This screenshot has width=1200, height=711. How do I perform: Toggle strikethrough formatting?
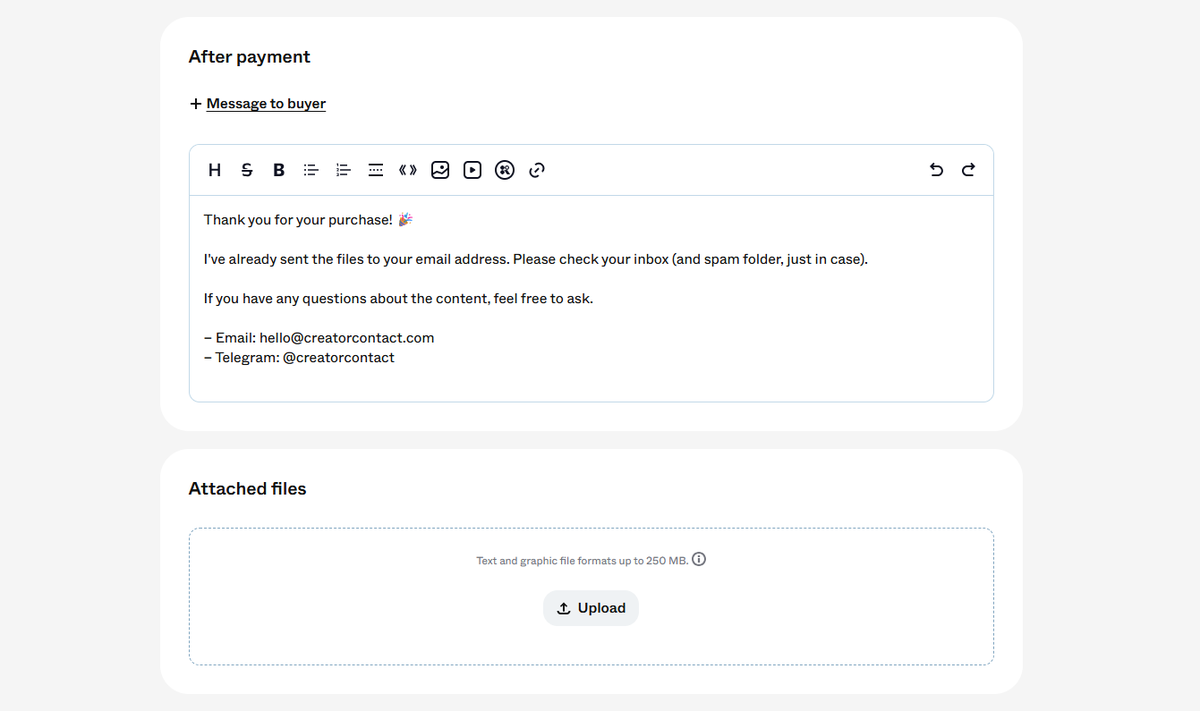click(x=247, y=170)
